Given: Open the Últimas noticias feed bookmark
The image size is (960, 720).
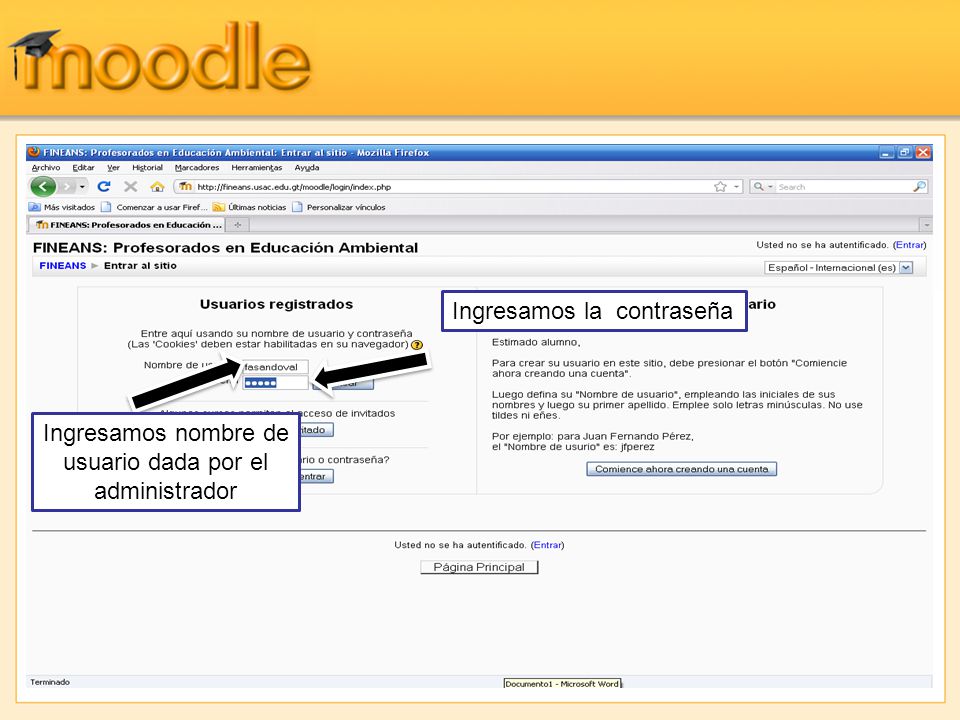Looking at the screenshot, I should click(x=250, y=208).
